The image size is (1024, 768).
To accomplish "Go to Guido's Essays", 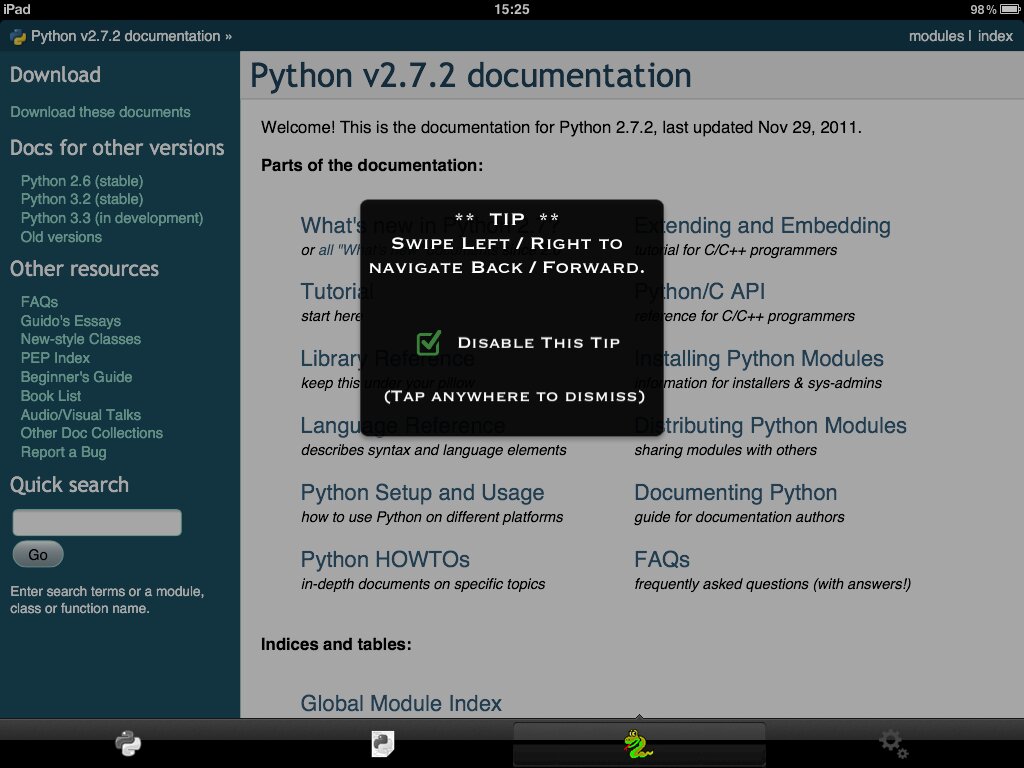I will click(x=70, y=321).
